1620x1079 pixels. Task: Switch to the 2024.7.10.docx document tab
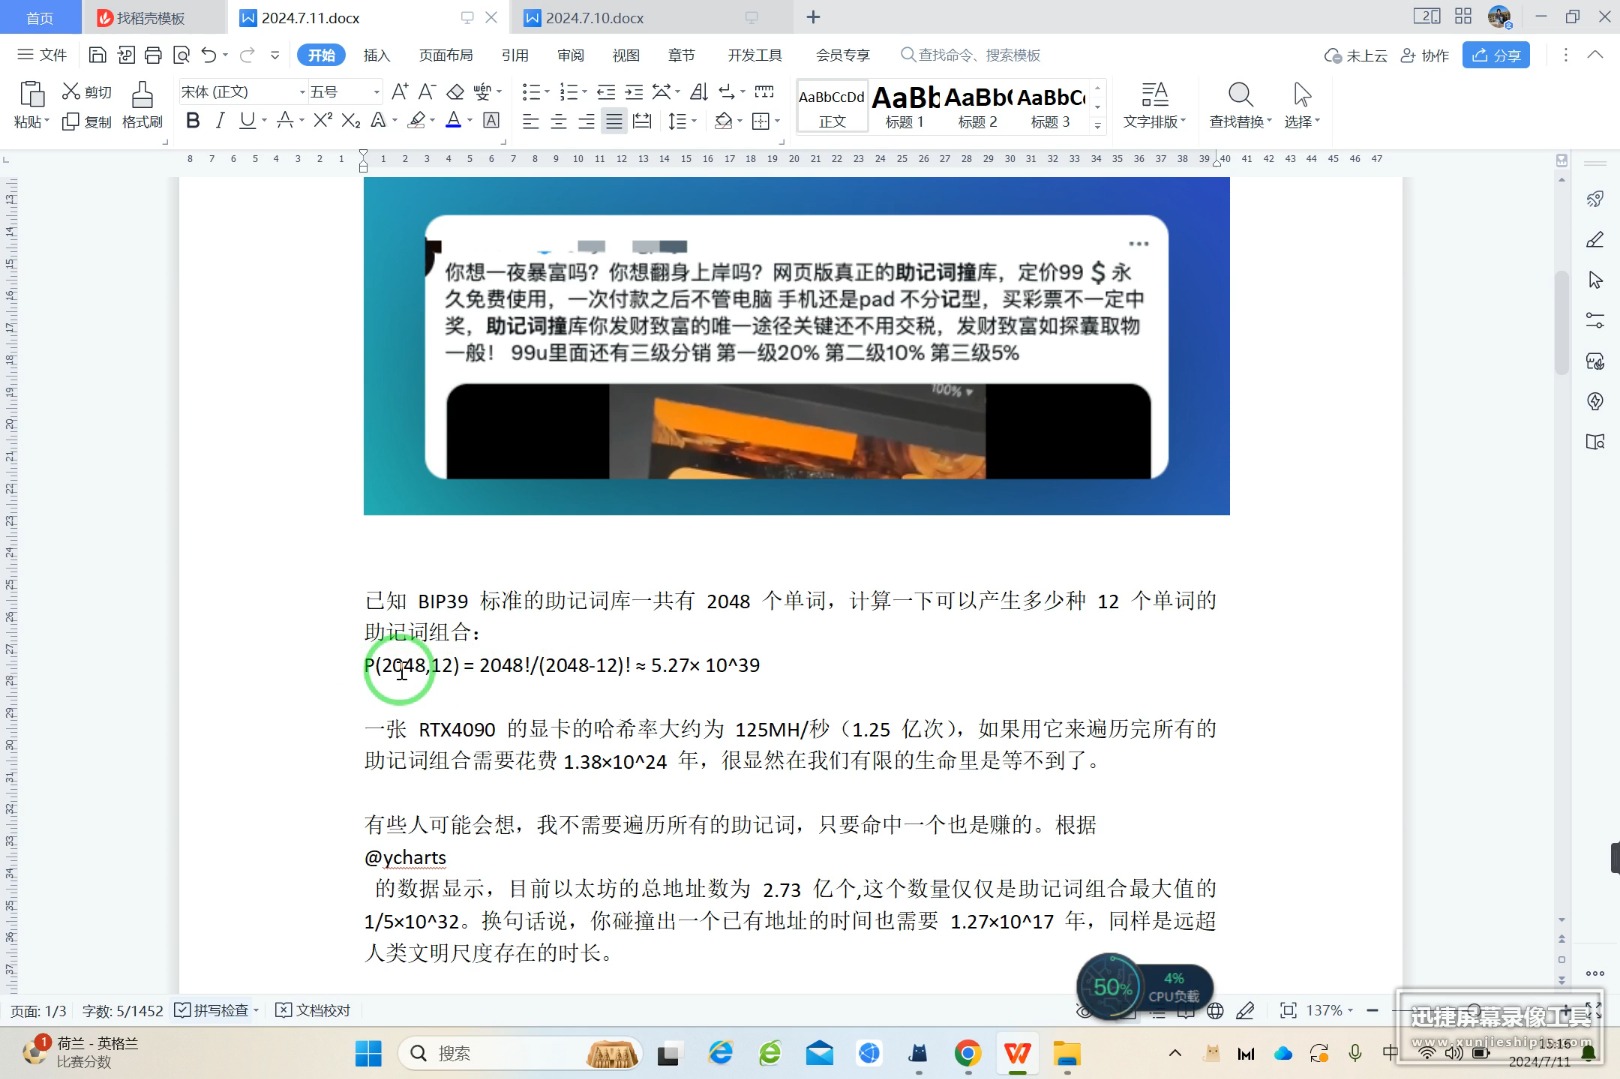point(595,18)
